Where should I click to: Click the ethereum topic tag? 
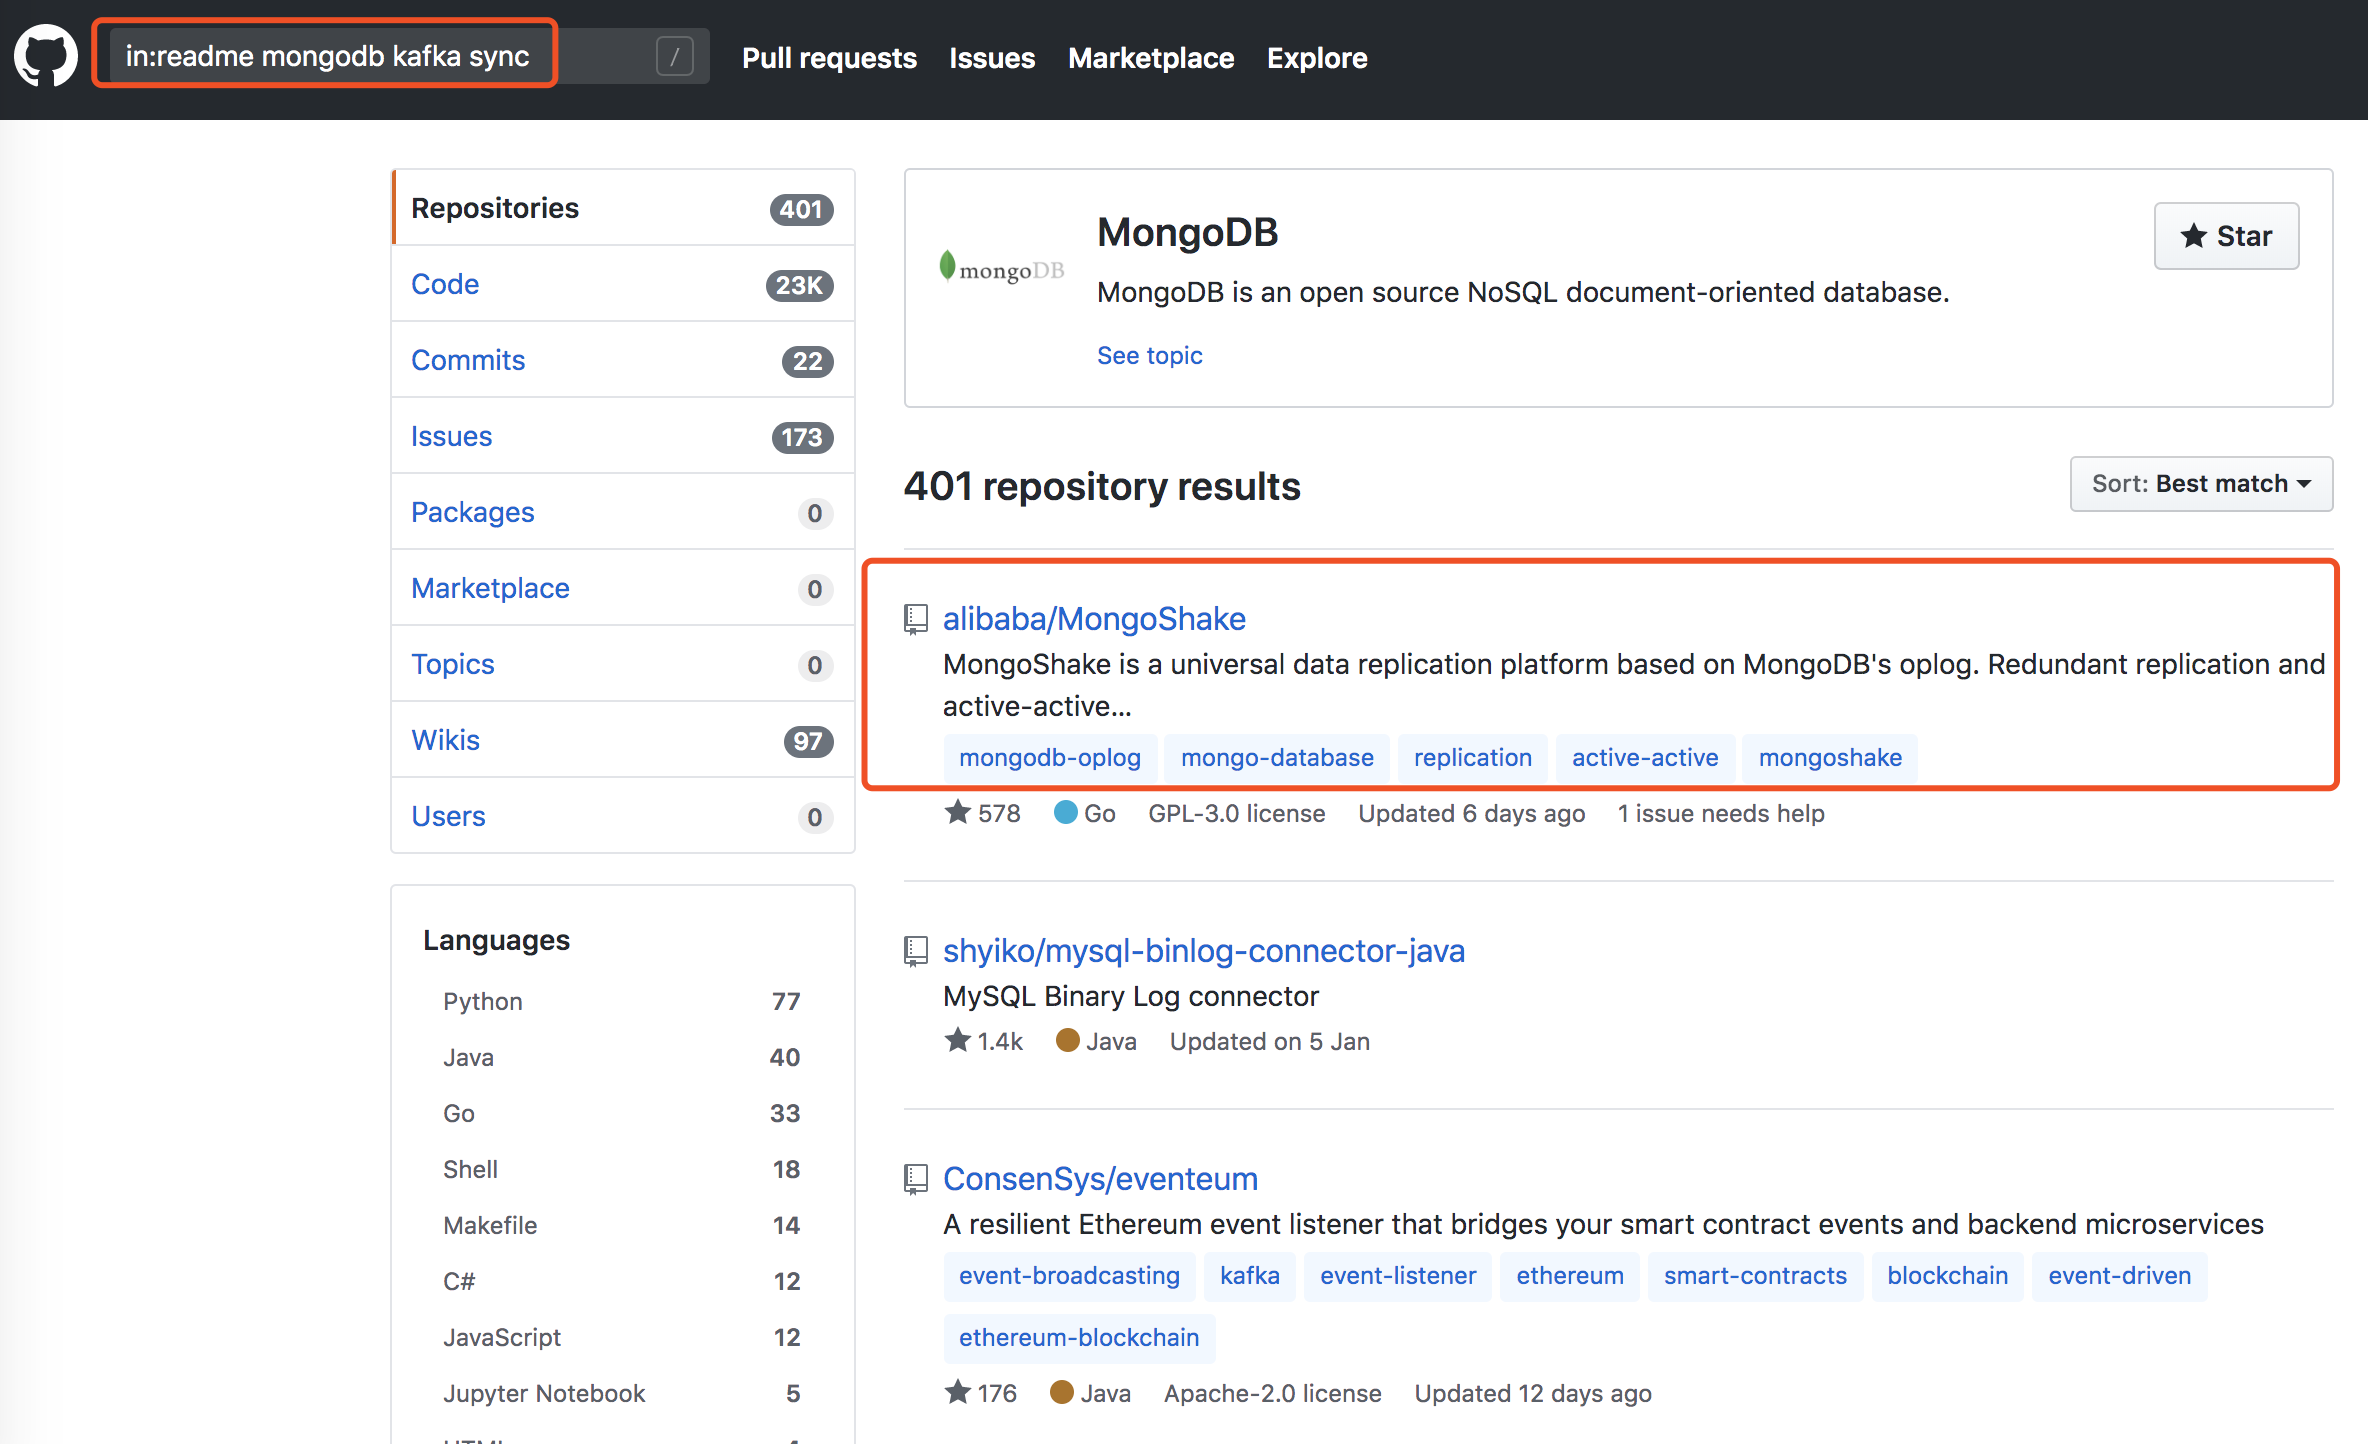(x=1570, y=1276)
